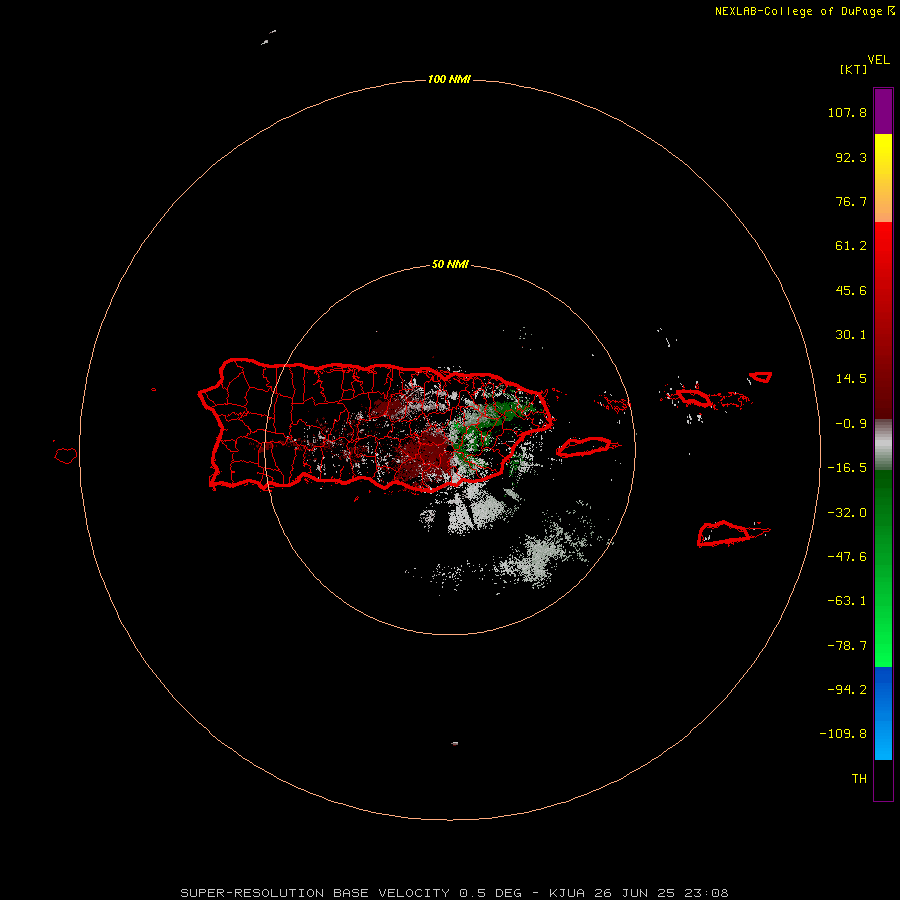Click the 92.3 velocity scale value
This screenshot has height=900, width=900.
coord(851,157)
